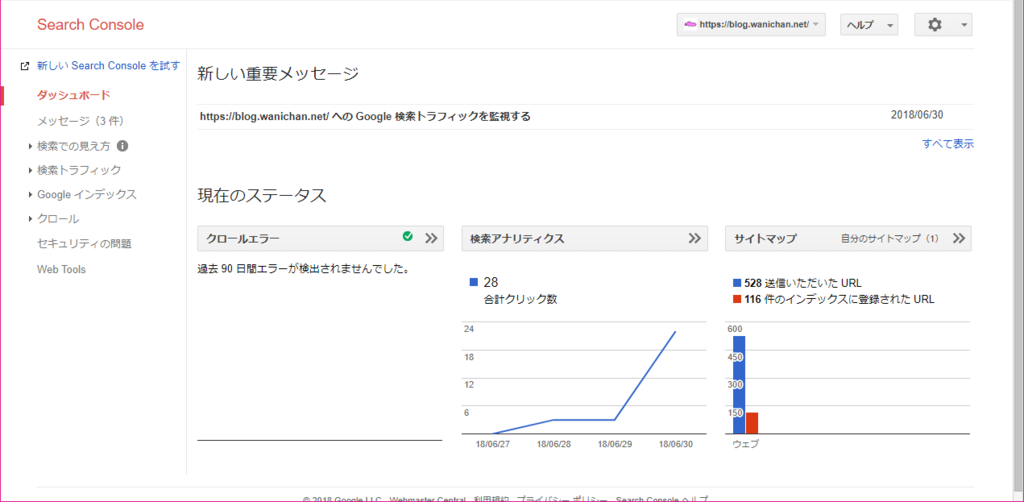Image resolution: width=1024 pixels, height=502 pixels.
Task: Click 自分のサイトマップ (1) text
Action: coord(889,238)
